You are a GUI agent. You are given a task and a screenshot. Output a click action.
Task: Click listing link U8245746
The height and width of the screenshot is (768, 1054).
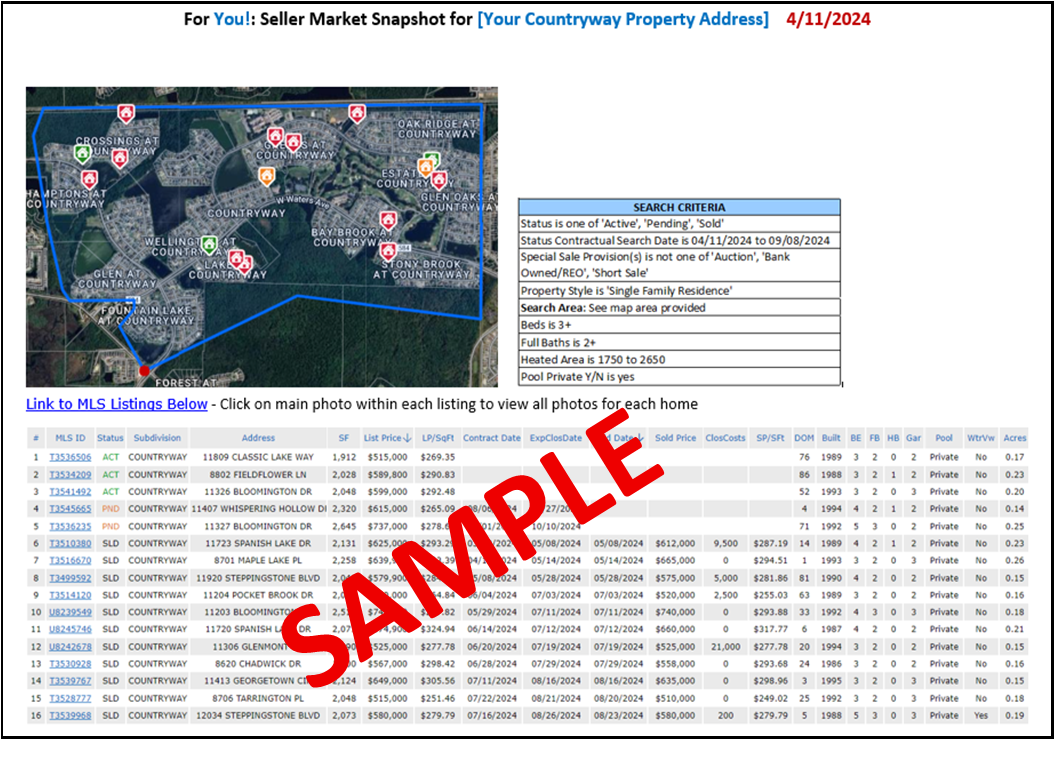(70, 630)
